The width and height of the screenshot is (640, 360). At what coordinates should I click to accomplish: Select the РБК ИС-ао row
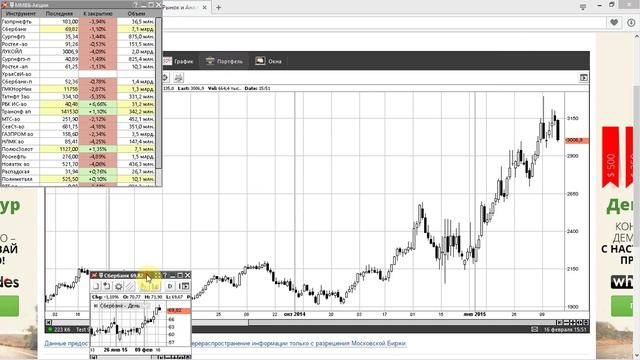pos(78,104)
